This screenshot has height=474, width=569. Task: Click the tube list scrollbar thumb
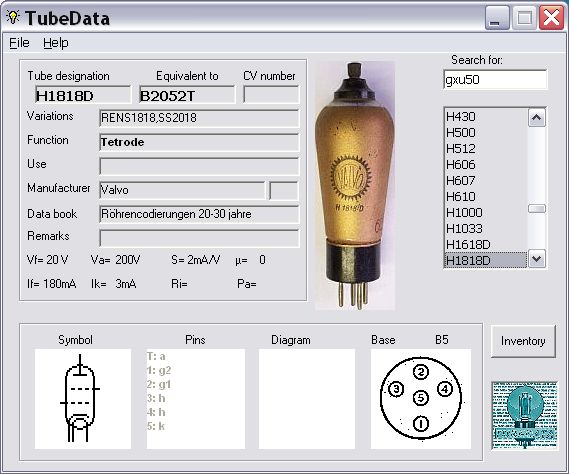[x=537, y=209]
